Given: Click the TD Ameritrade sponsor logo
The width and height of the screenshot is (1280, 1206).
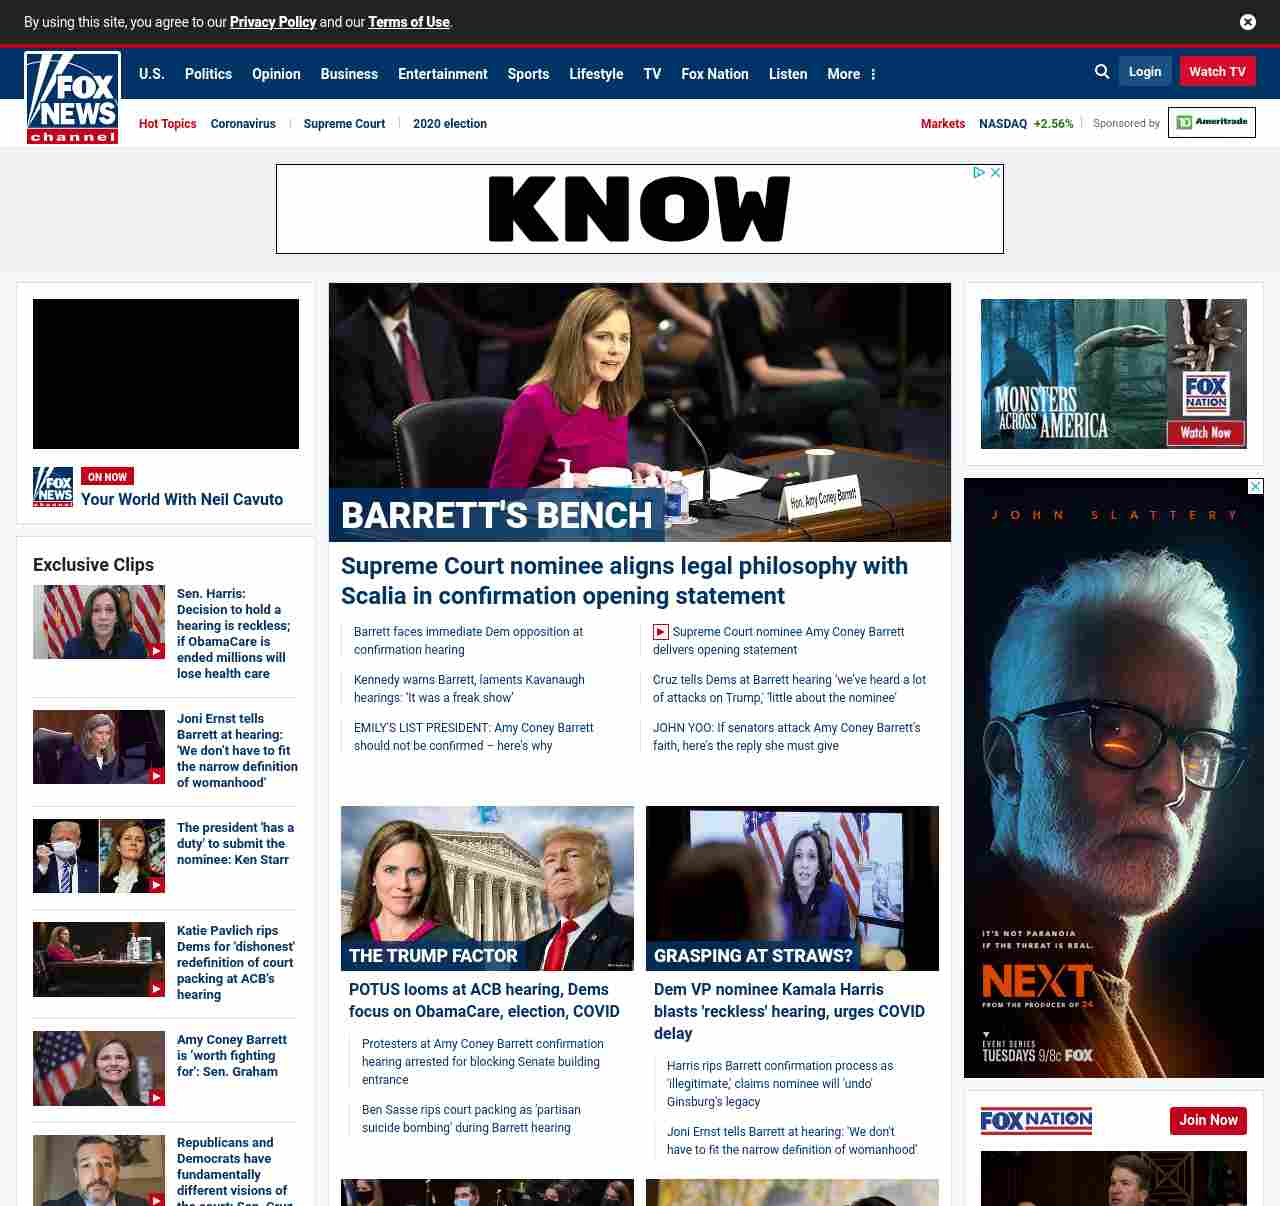Looking at the screenshot, I should coord(1211,123).
